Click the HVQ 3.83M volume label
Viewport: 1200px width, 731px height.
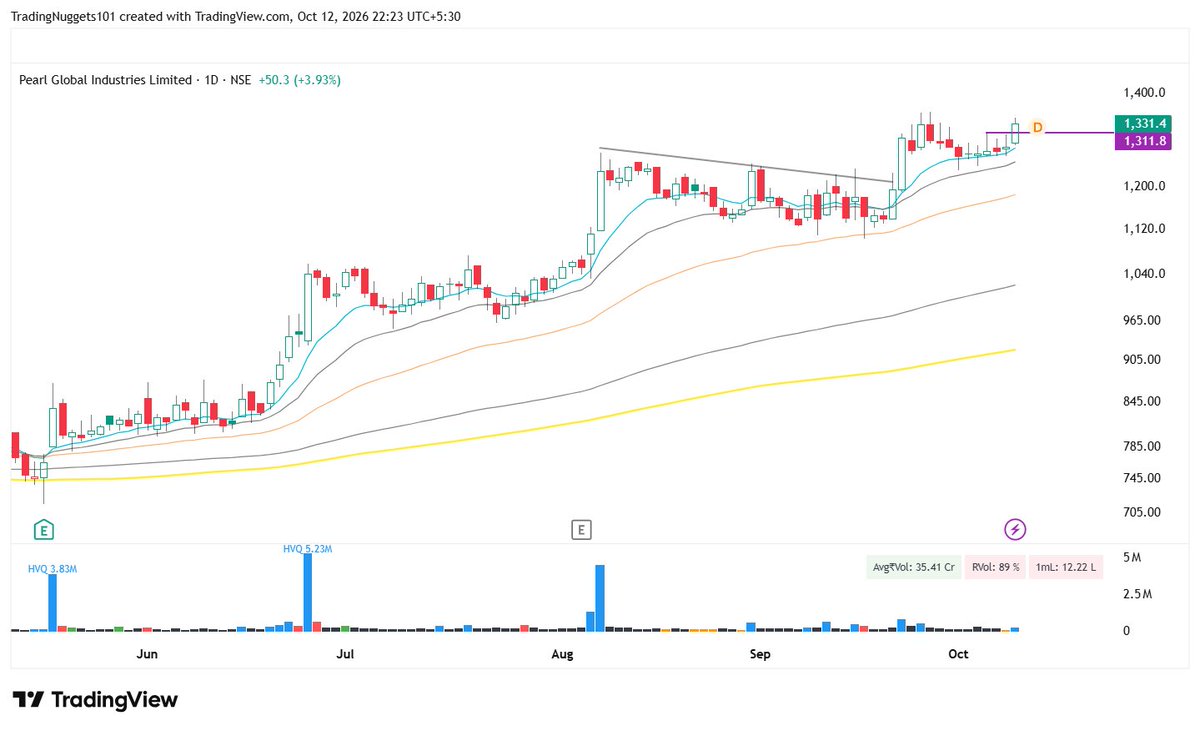[52, 568]
